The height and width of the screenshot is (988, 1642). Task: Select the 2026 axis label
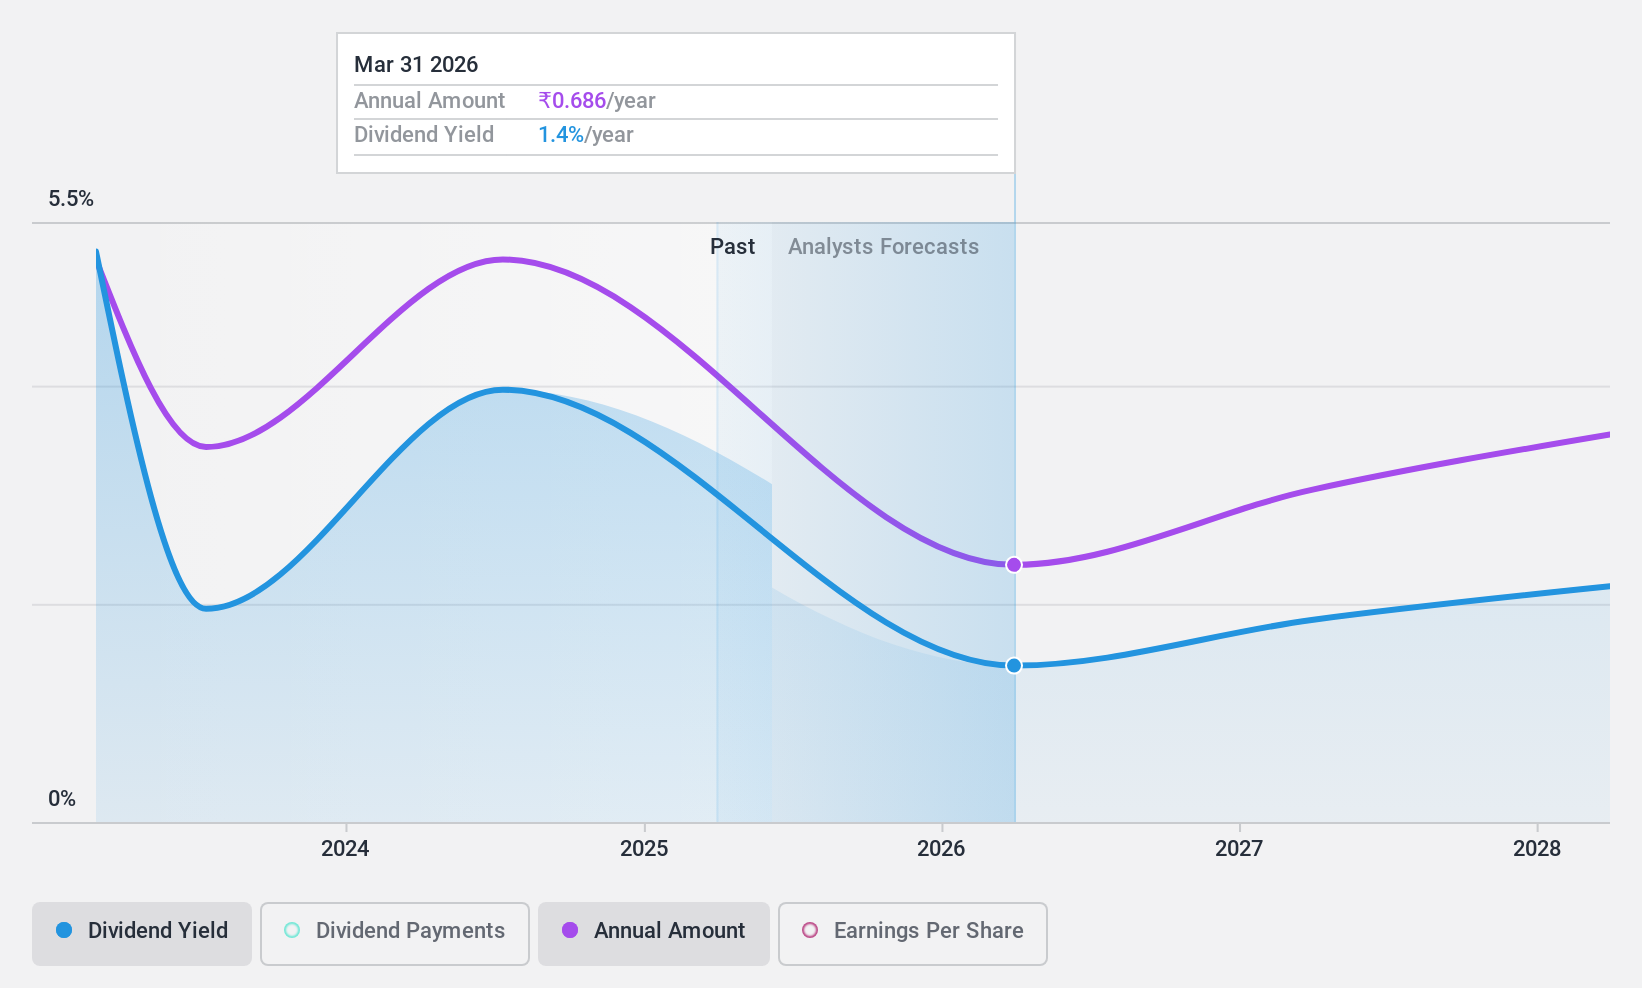tap(941, 849)
